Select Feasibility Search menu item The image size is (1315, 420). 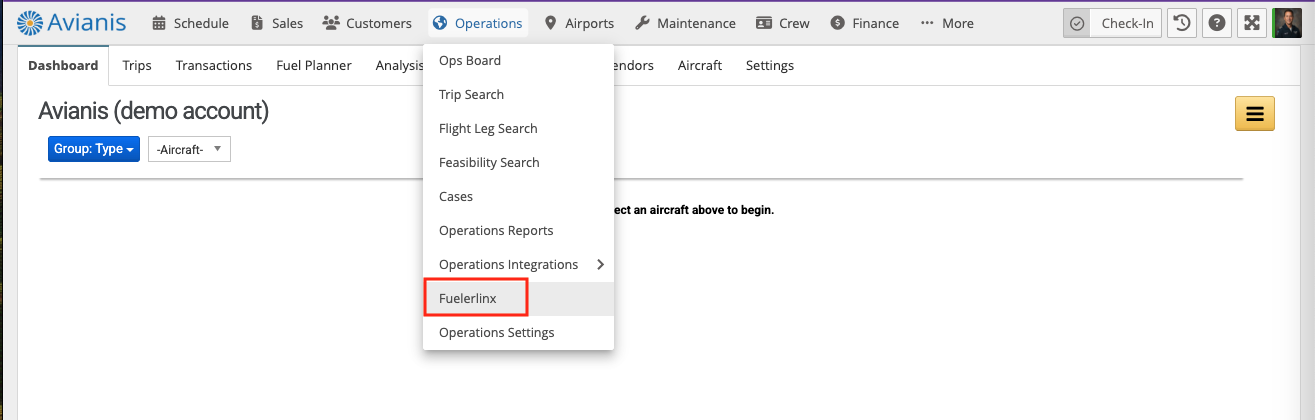pos(489,163)
